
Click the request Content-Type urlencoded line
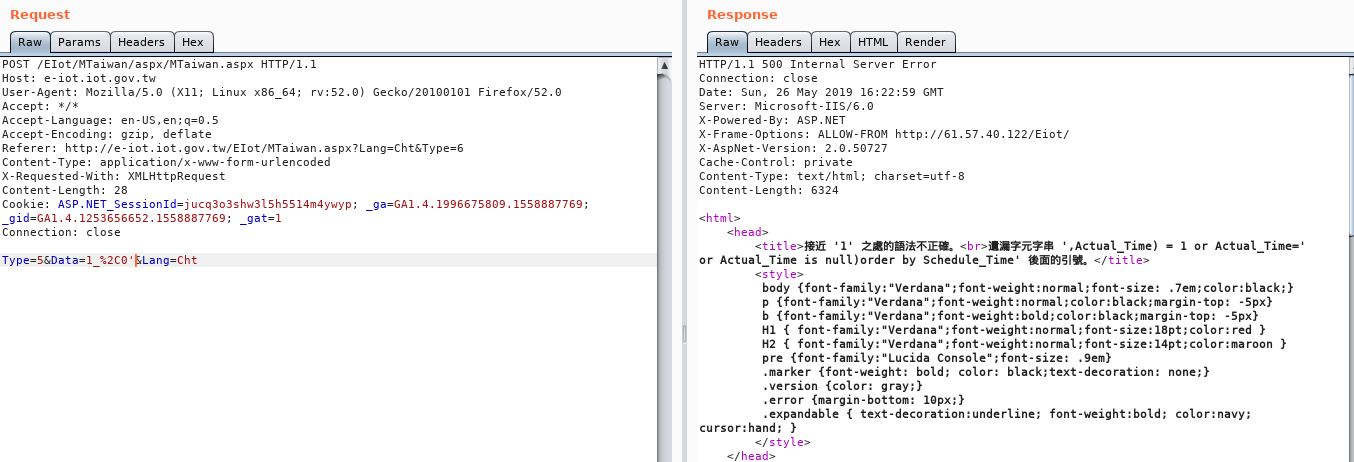point(166,162)
